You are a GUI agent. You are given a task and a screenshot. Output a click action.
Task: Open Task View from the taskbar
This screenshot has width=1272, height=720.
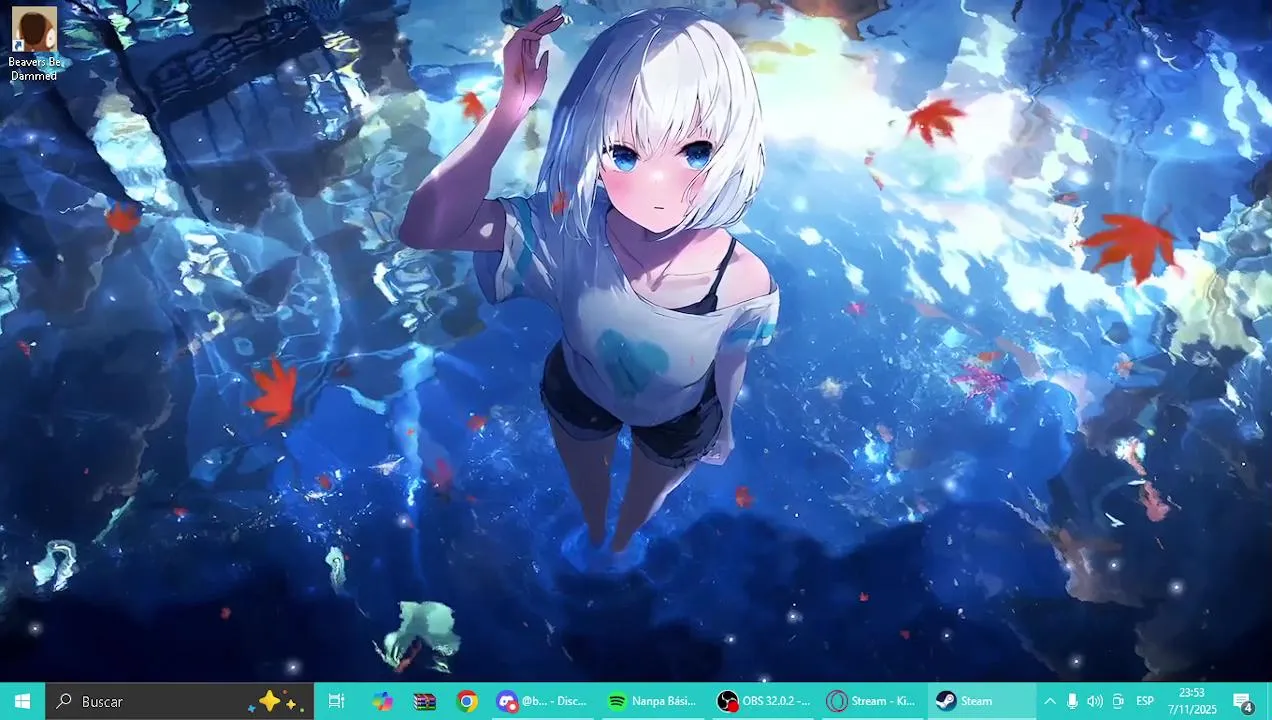[x=336, y=701]
